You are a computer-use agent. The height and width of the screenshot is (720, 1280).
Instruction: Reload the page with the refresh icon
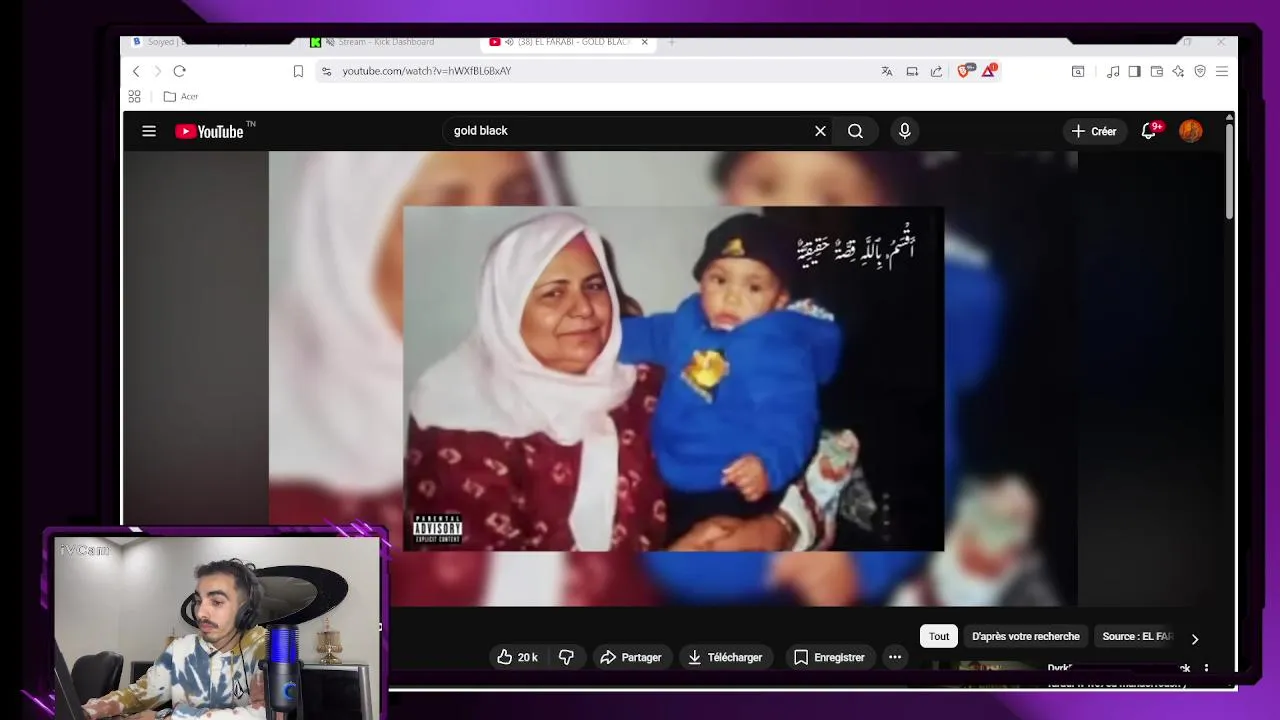click(x=179, y=71)
